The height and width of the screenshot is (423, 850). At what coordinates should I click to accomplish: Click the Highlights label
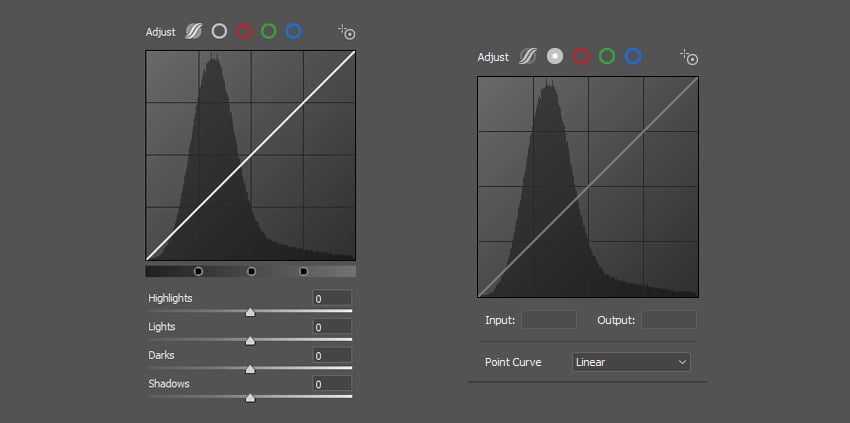pos(170,298)
